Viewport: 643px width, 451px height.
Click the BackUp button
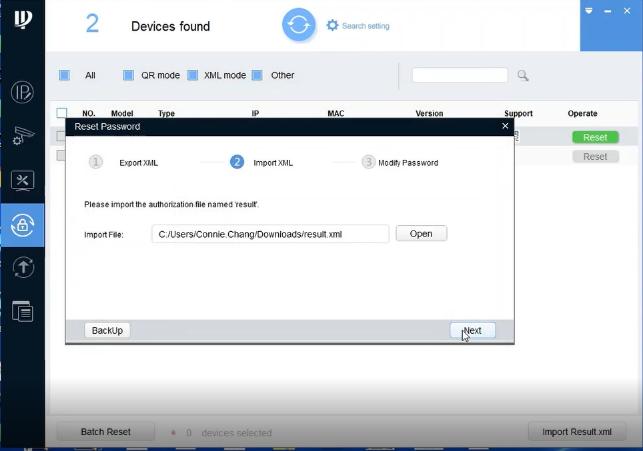point(107,330)
